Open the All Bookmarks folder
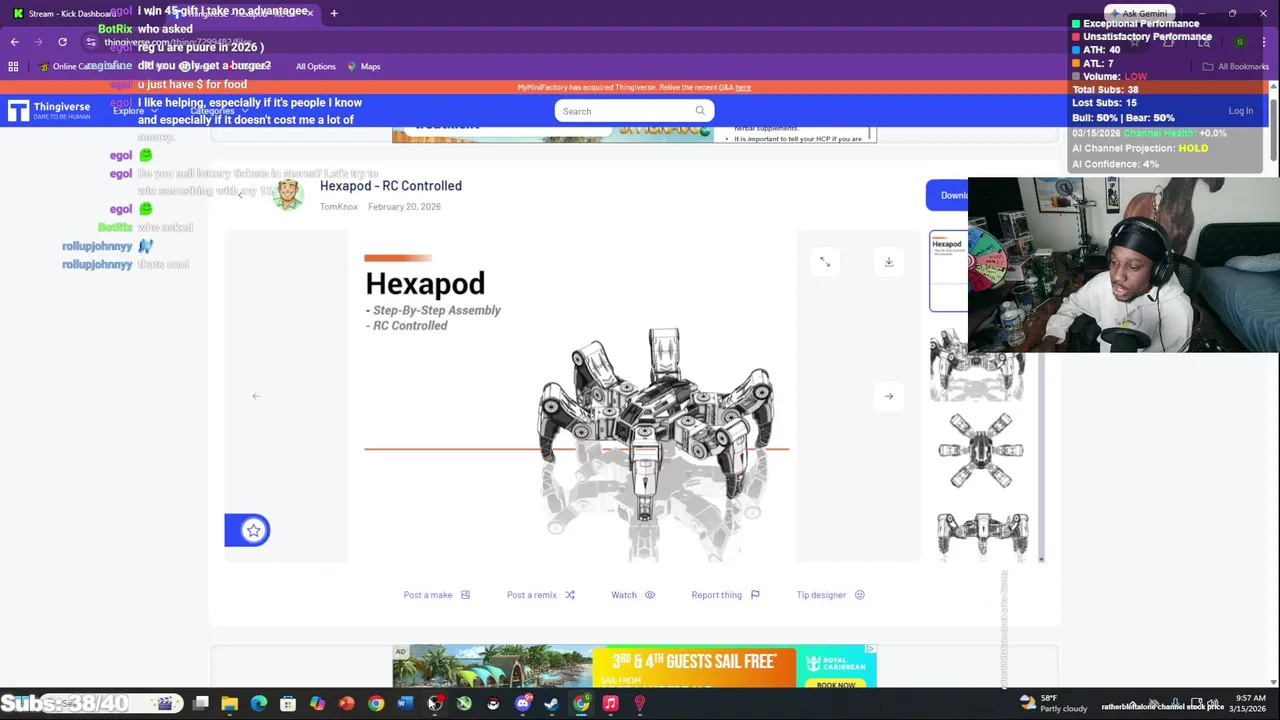The image size is (1280, 720). pos(1235,66)
